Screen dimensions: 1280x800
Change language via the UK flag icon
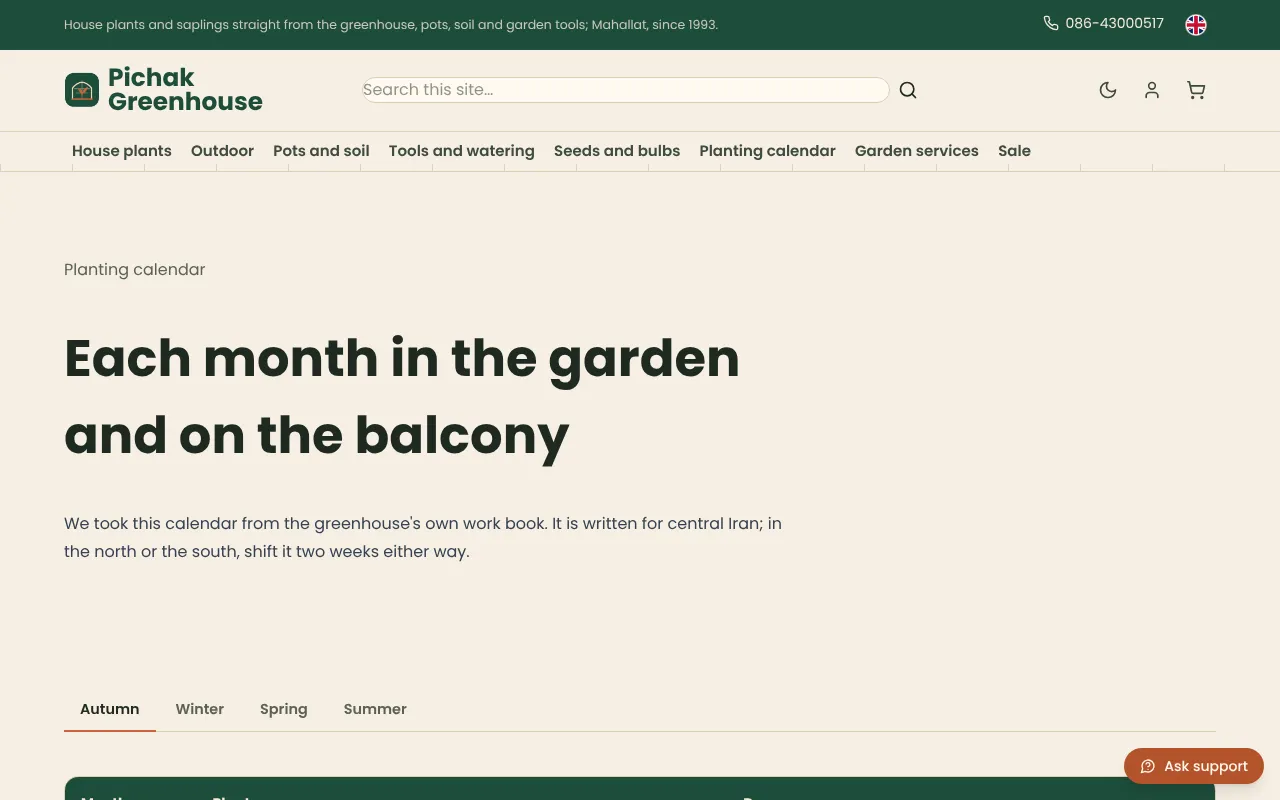pyautogui.click(x=1196, y=25)
